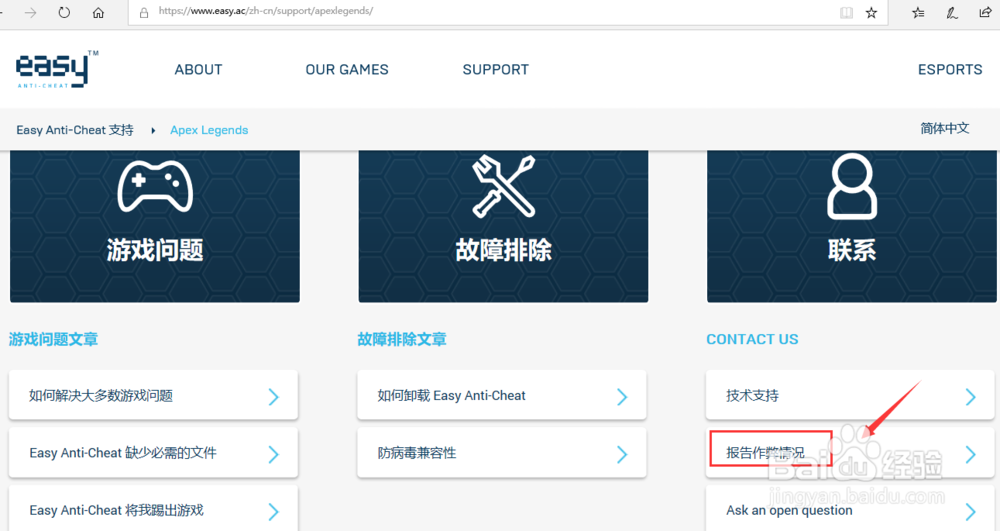Click chevron on 如何卸载 Easy Anti-Cheat row
The height and width of the screenshot is (531, 1000).
pyautogui.click(x=622, y=396)
